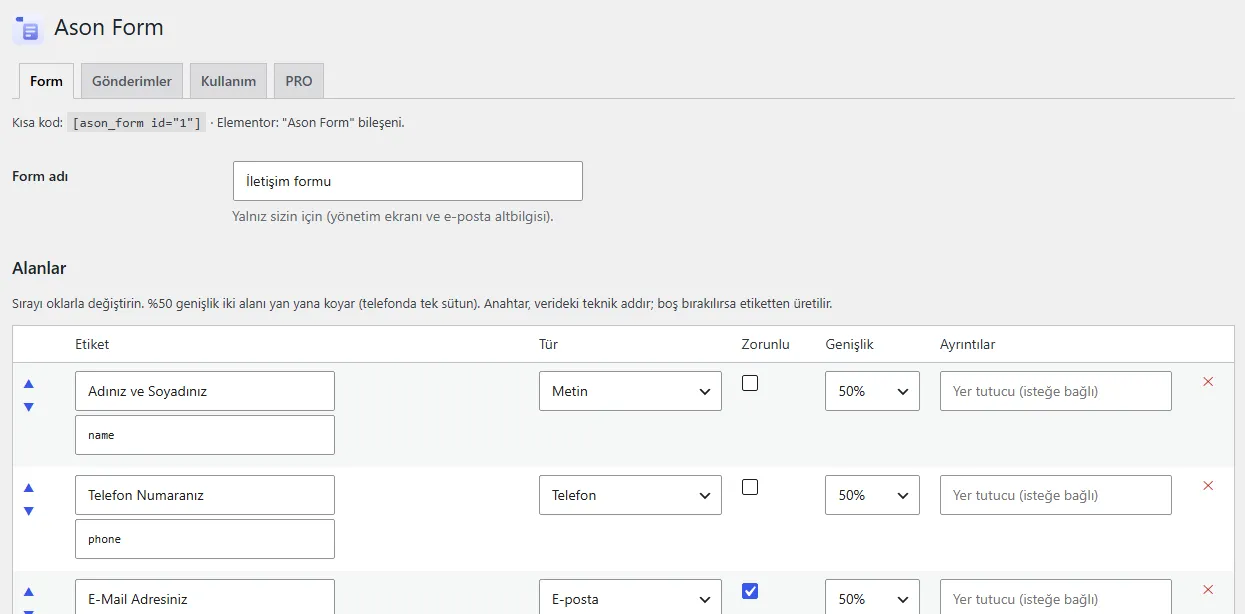Delete the Adınız ve Soyadınız row
This screenshot has height=614, width=1245.
click(x=1208, y=382)
